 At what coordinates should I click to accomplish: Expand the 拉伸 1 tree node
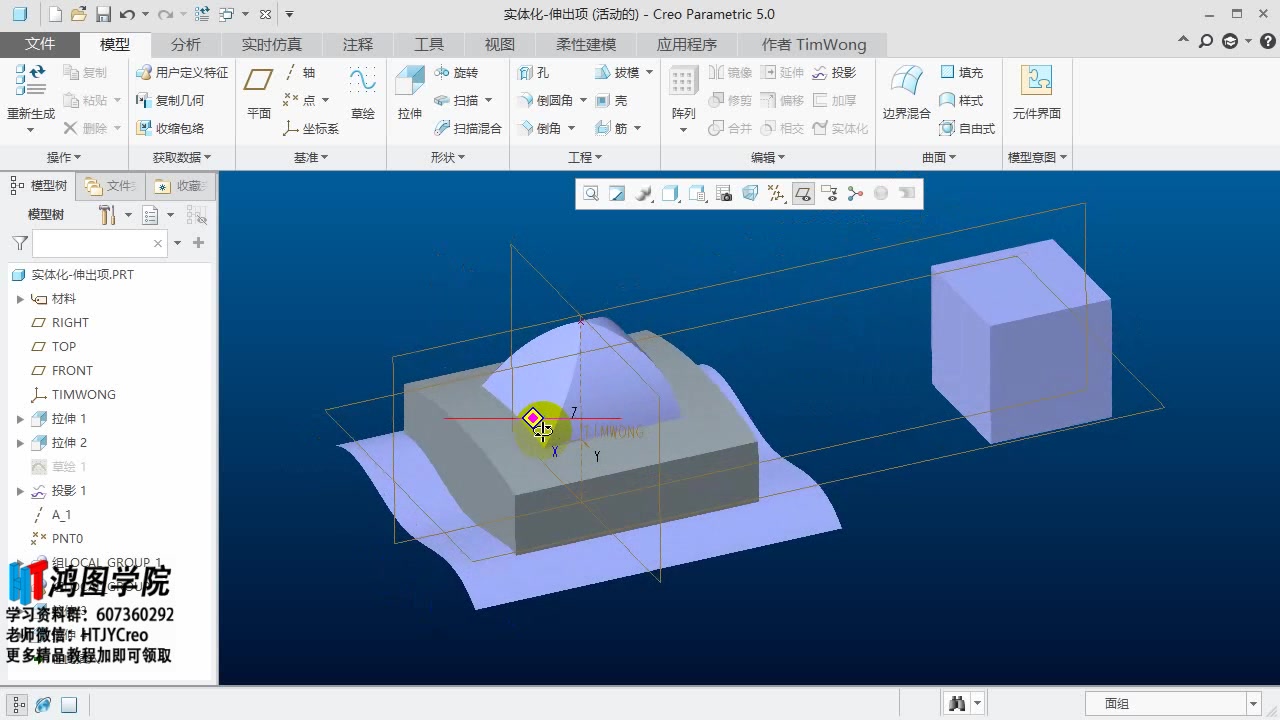point(20,419)
